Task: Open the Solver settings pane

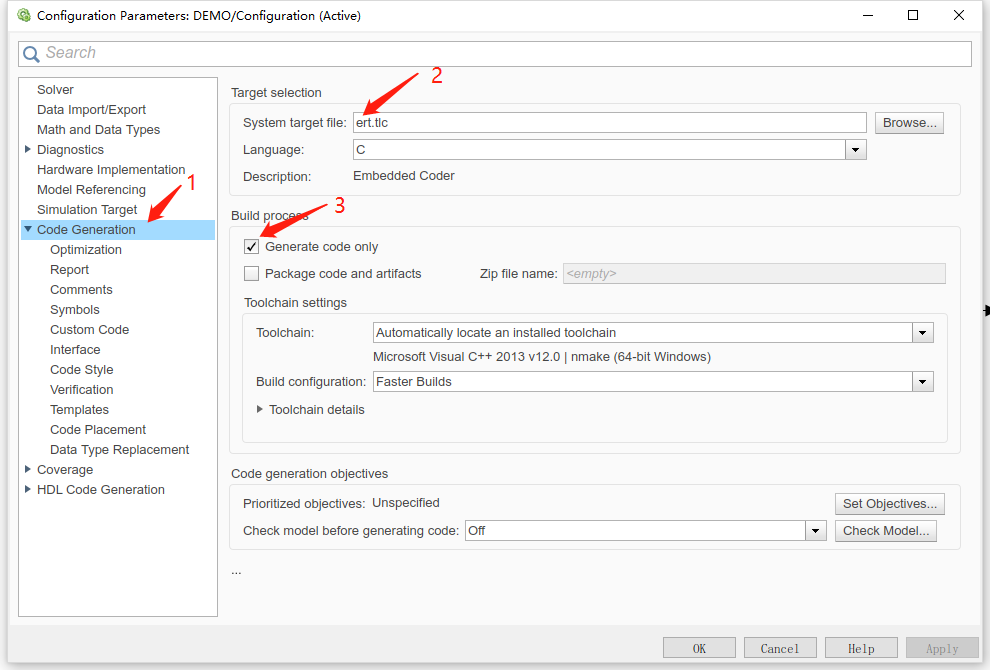Action: pyautogui.click(x=55, y=90)
